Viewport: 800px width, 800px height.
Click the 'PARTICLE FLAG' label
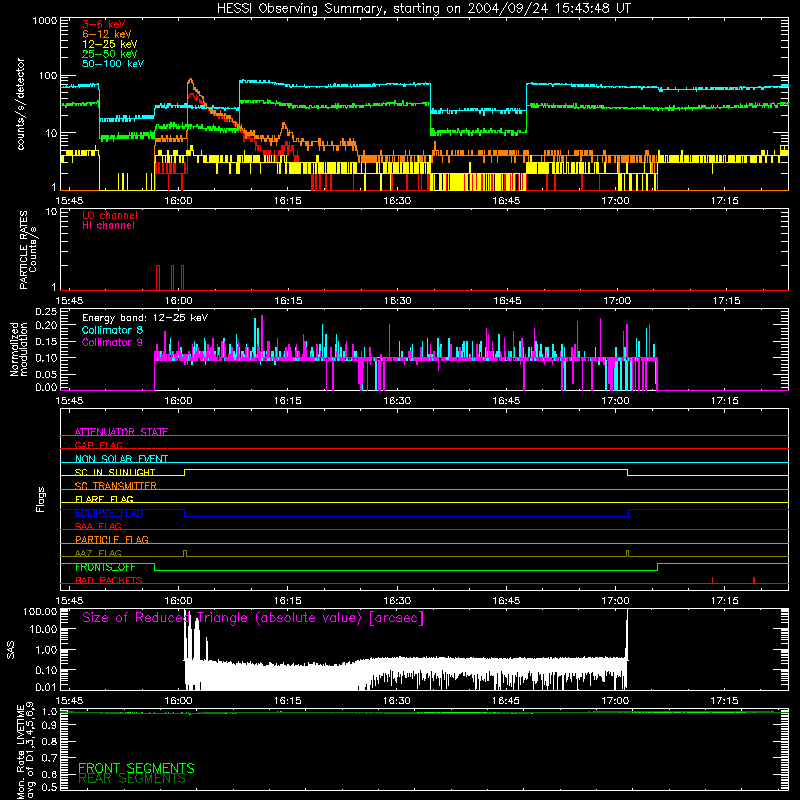(x=112, y=540)
